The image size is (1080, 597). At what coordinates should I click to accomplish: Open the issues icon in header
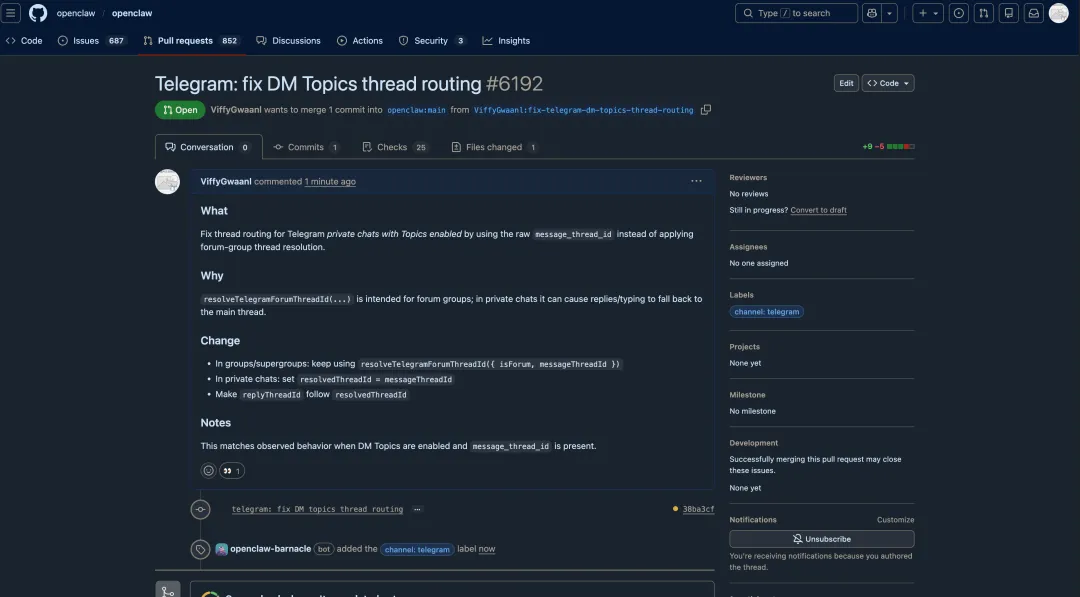click(x=959, y=13)
